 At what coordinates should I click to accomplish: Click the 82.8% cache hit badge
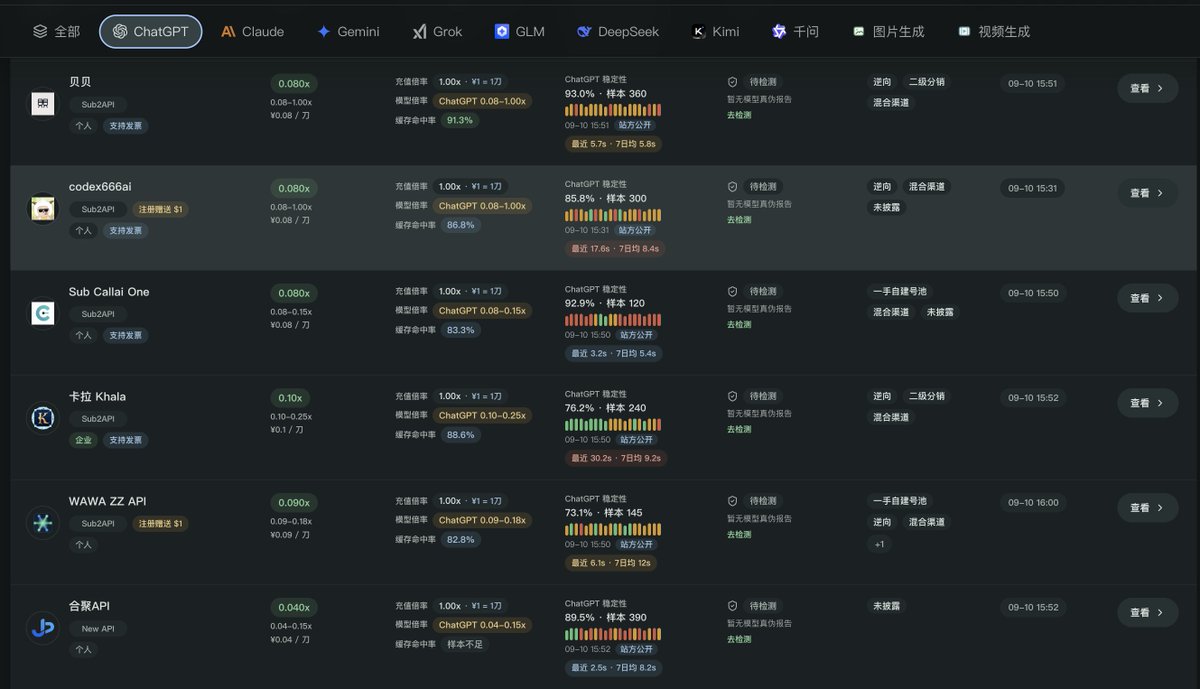(460, 539)
